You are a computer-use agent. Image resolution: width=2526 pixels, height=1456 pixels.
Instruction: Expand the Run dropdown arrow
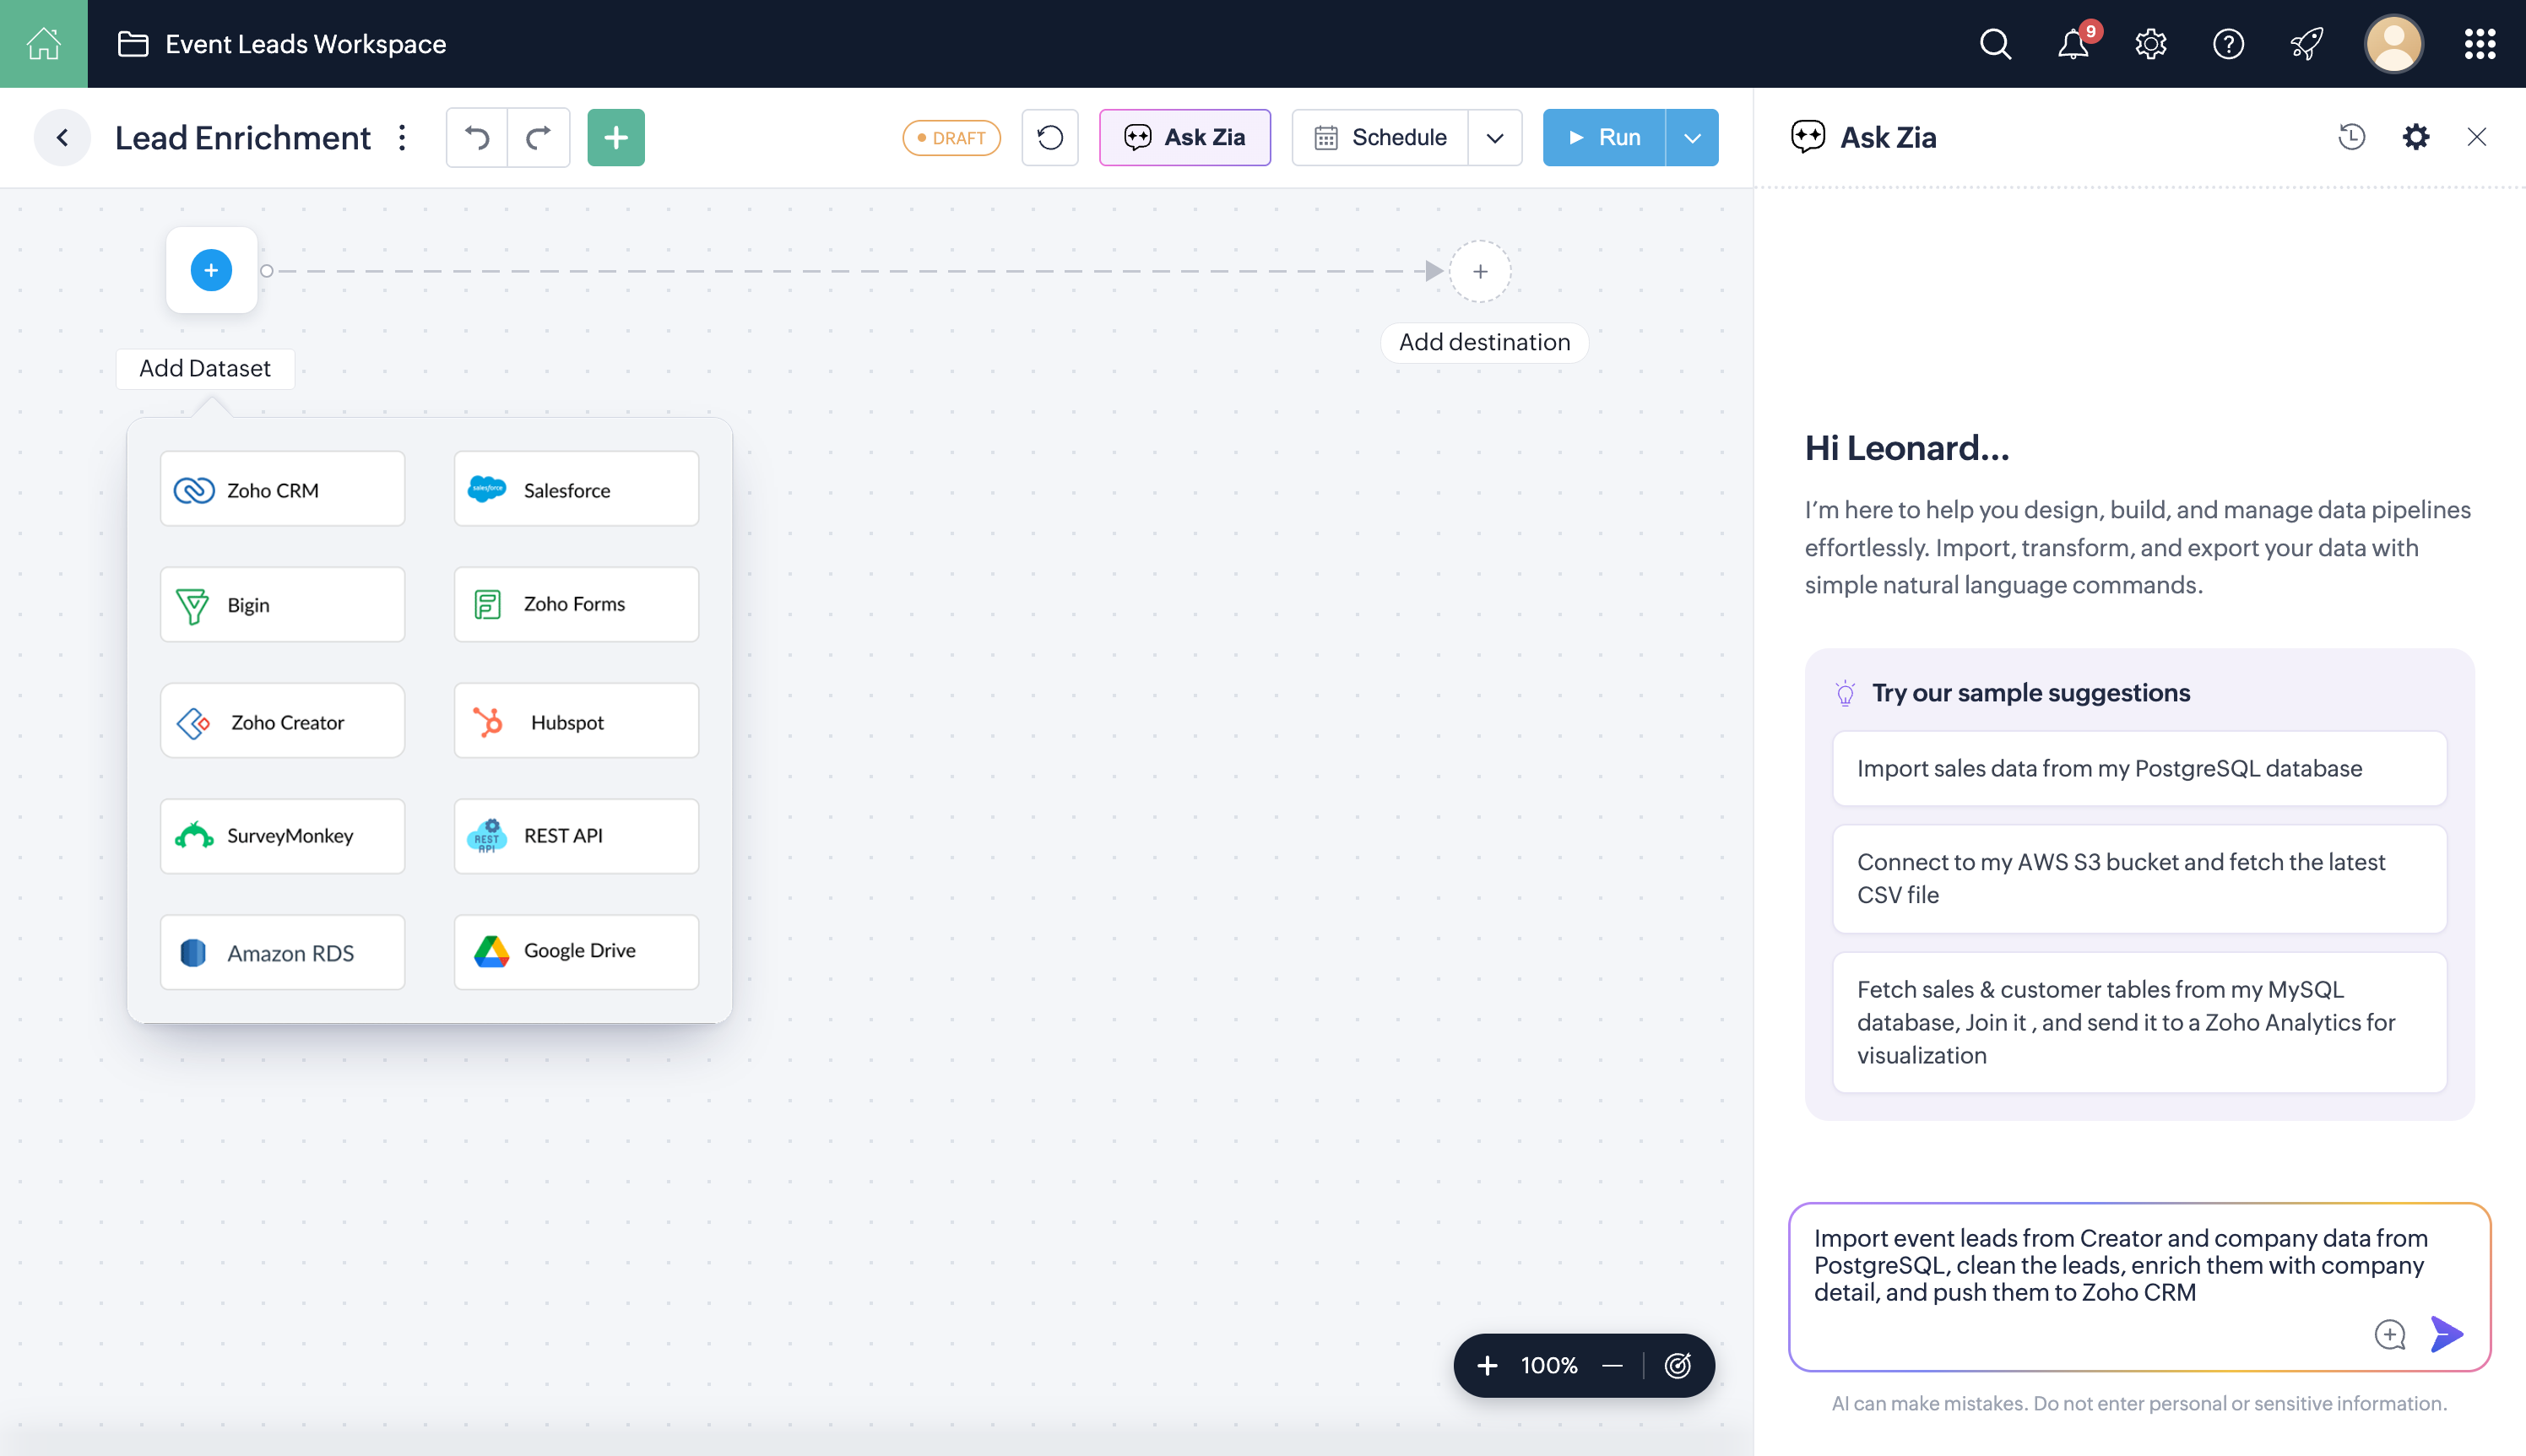point(1692,138)
